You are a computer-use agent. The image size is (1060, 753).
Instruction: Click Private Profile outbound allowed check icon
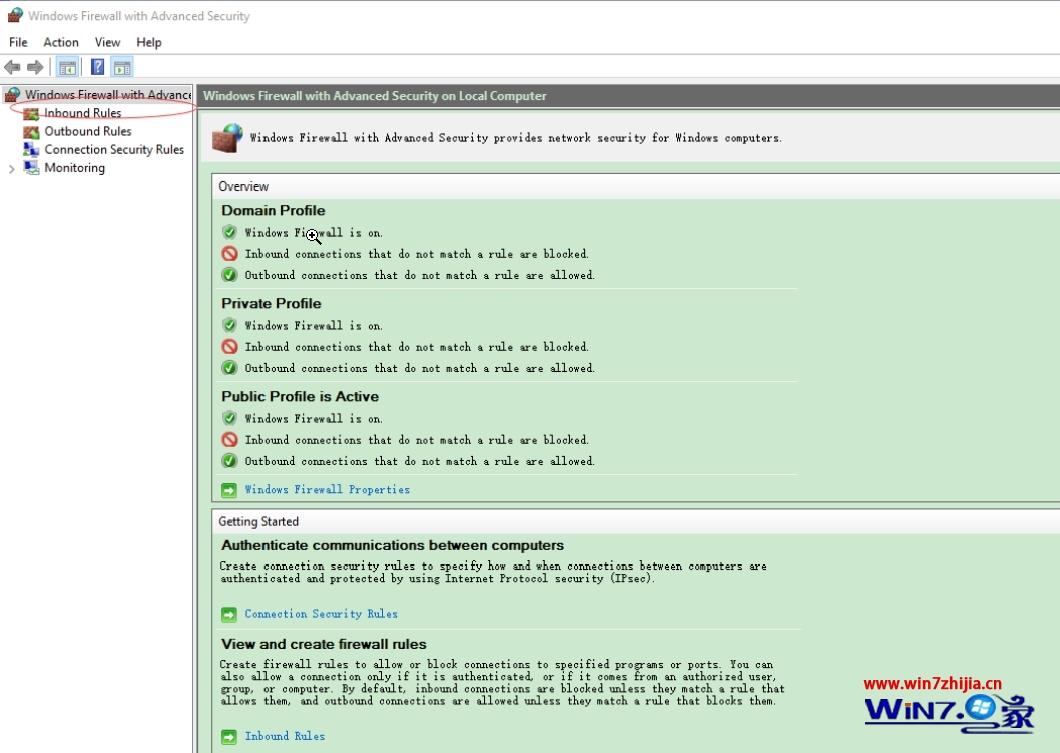(x=229, y=368)
